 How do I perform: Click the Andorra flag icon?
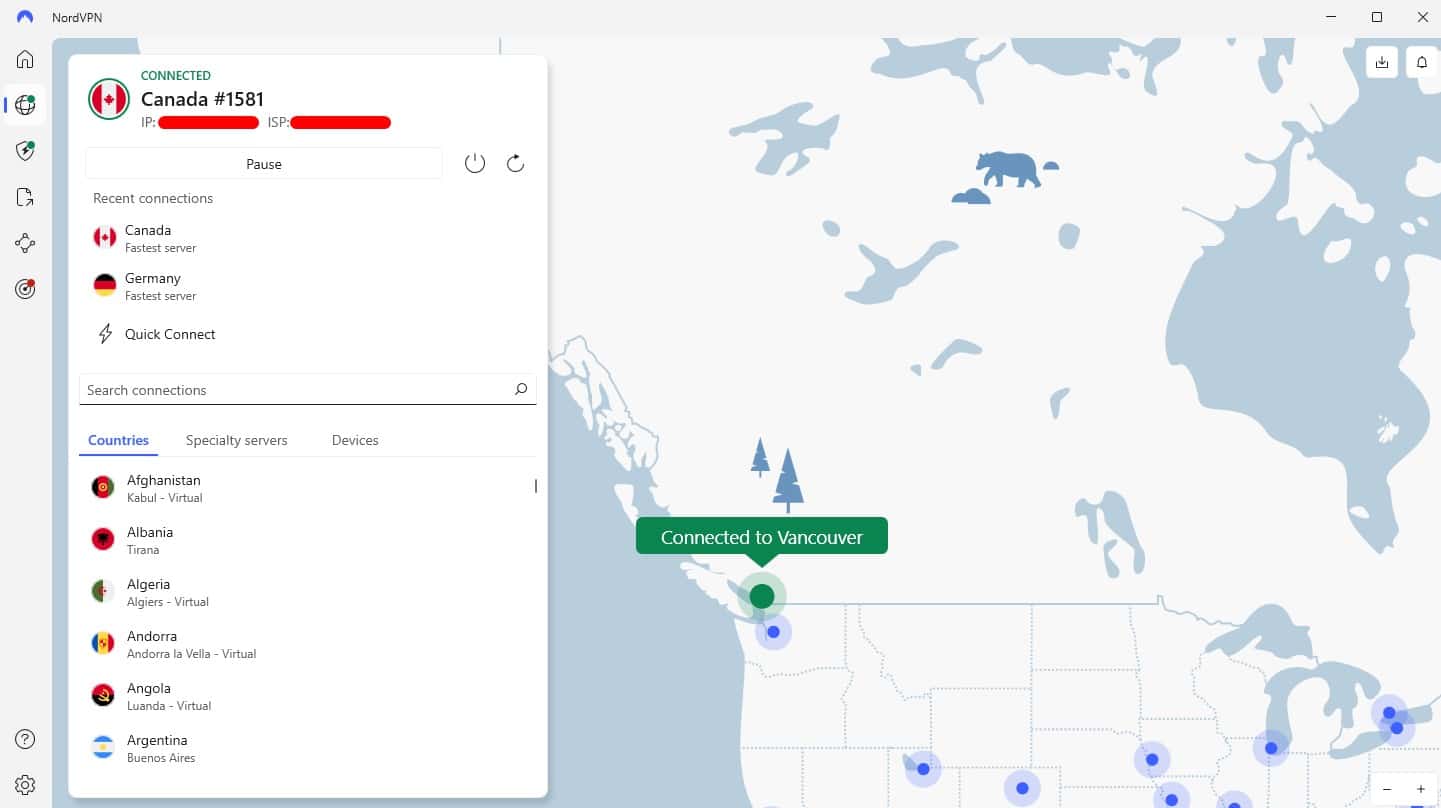click(x=103, y=644)
